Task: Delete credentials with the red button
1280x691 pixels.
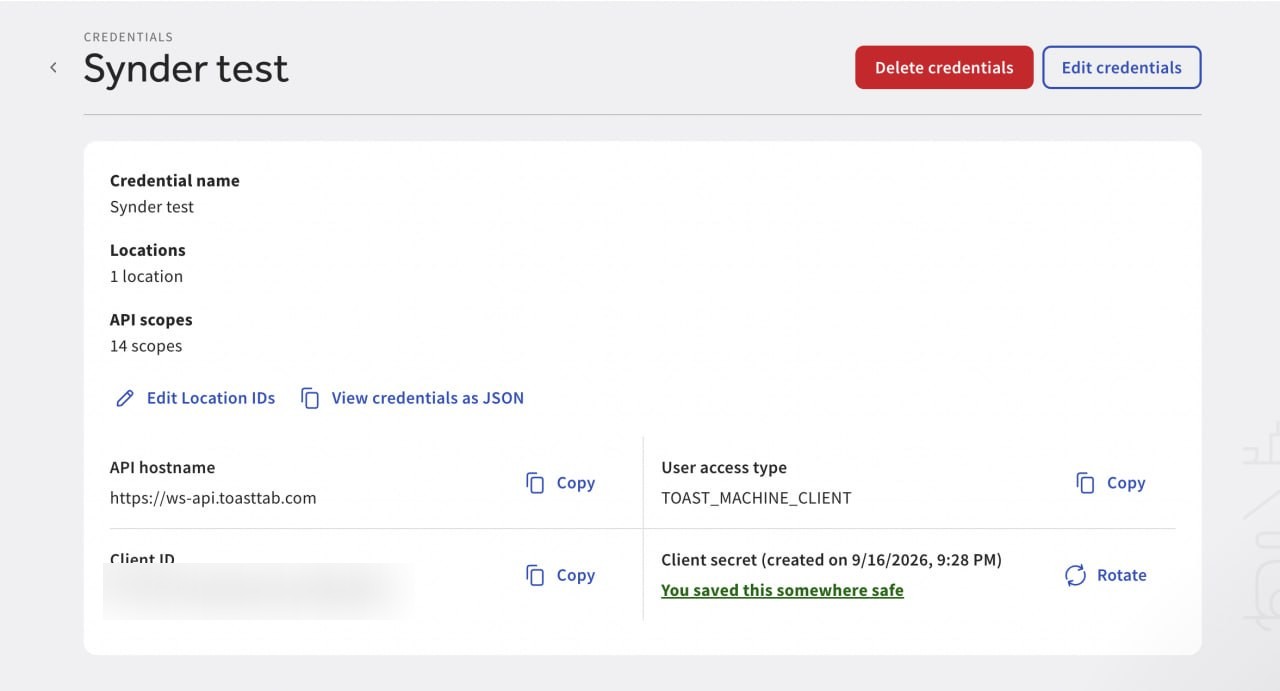Action: click(944, 68)
